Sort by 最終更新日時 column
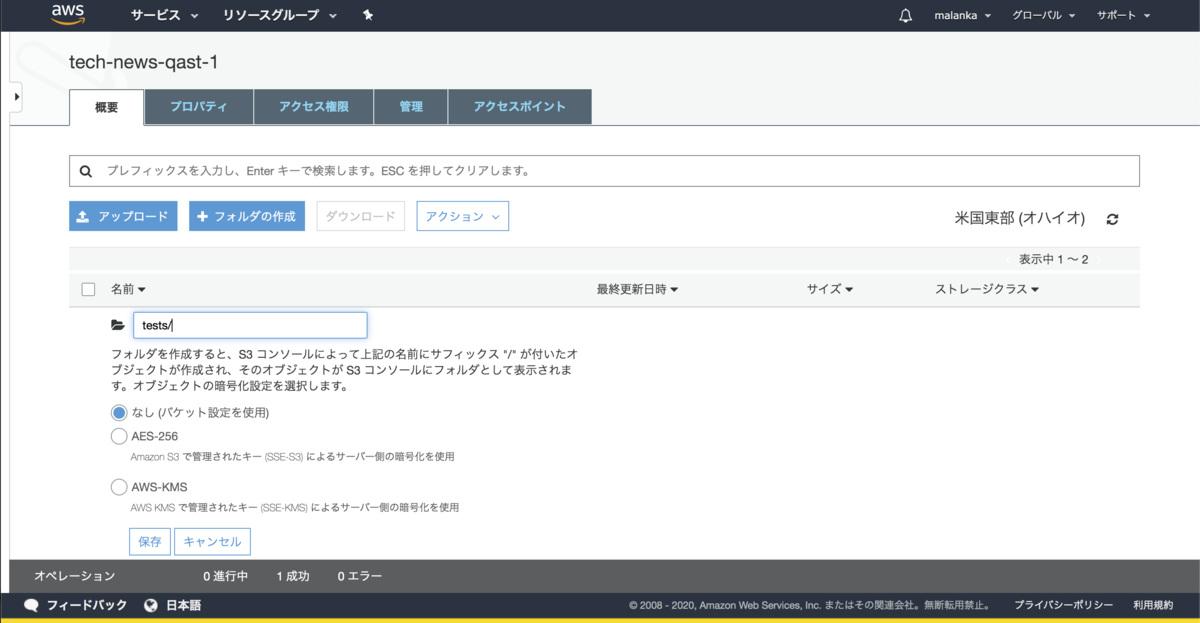 [637, 289]
